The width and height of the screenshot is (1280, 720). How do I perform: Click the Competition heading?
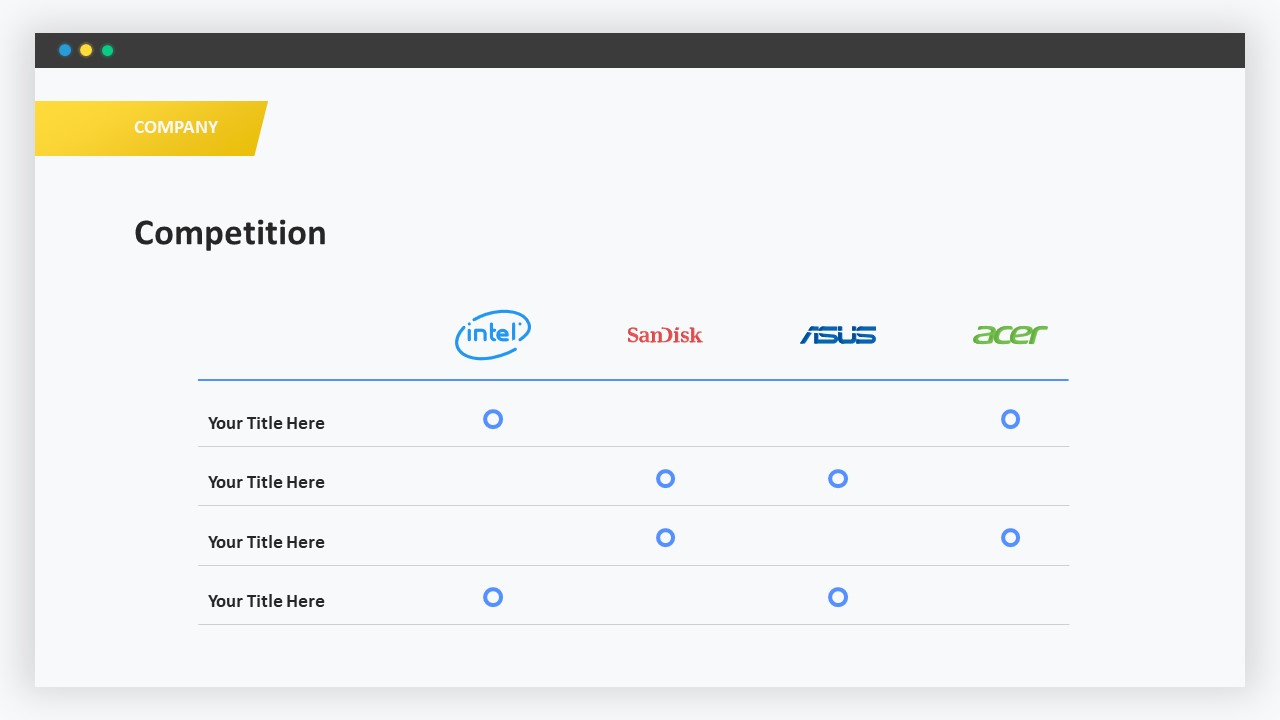coord(230,233)
